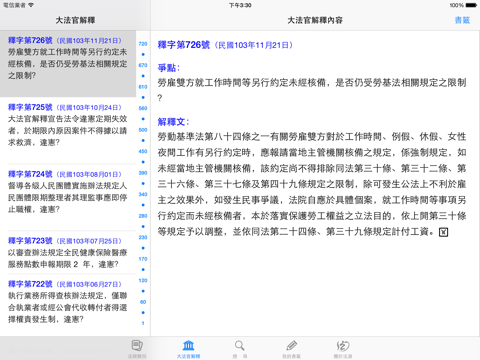
Task: Jump to index number 390
Action: coord(143,173)
